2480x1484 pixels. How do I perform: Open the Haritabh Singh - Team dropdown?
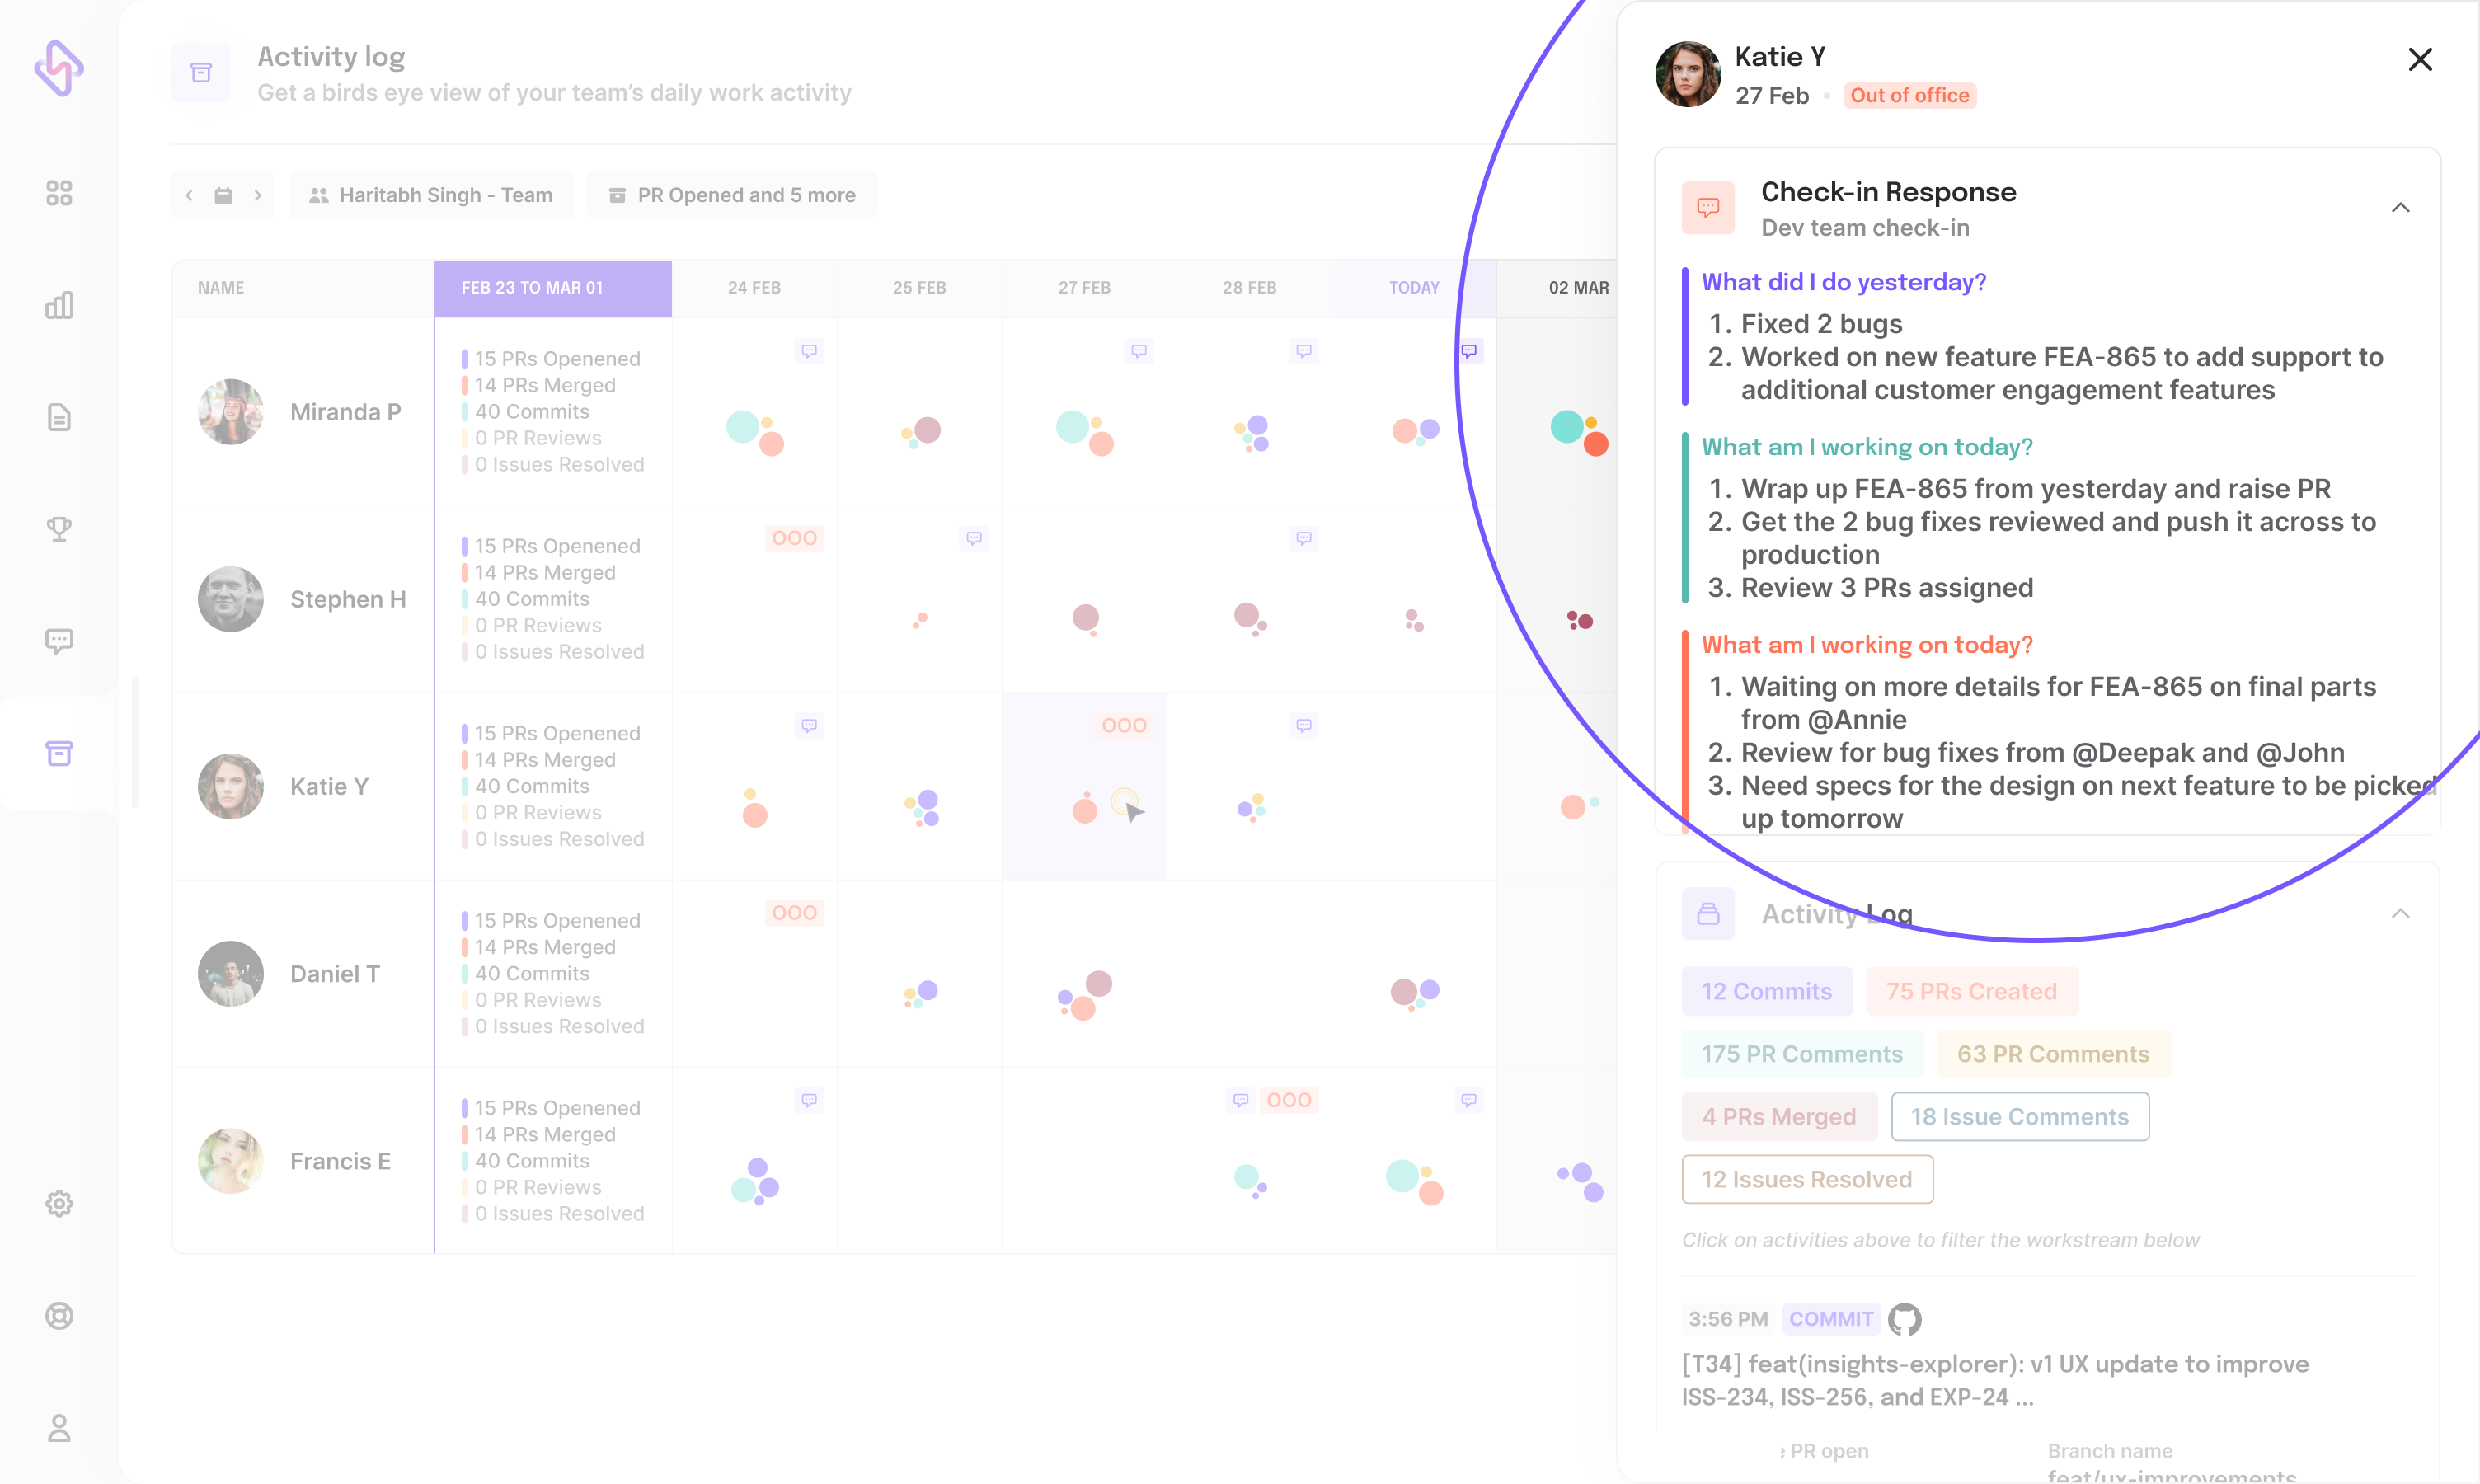(431, 195)
